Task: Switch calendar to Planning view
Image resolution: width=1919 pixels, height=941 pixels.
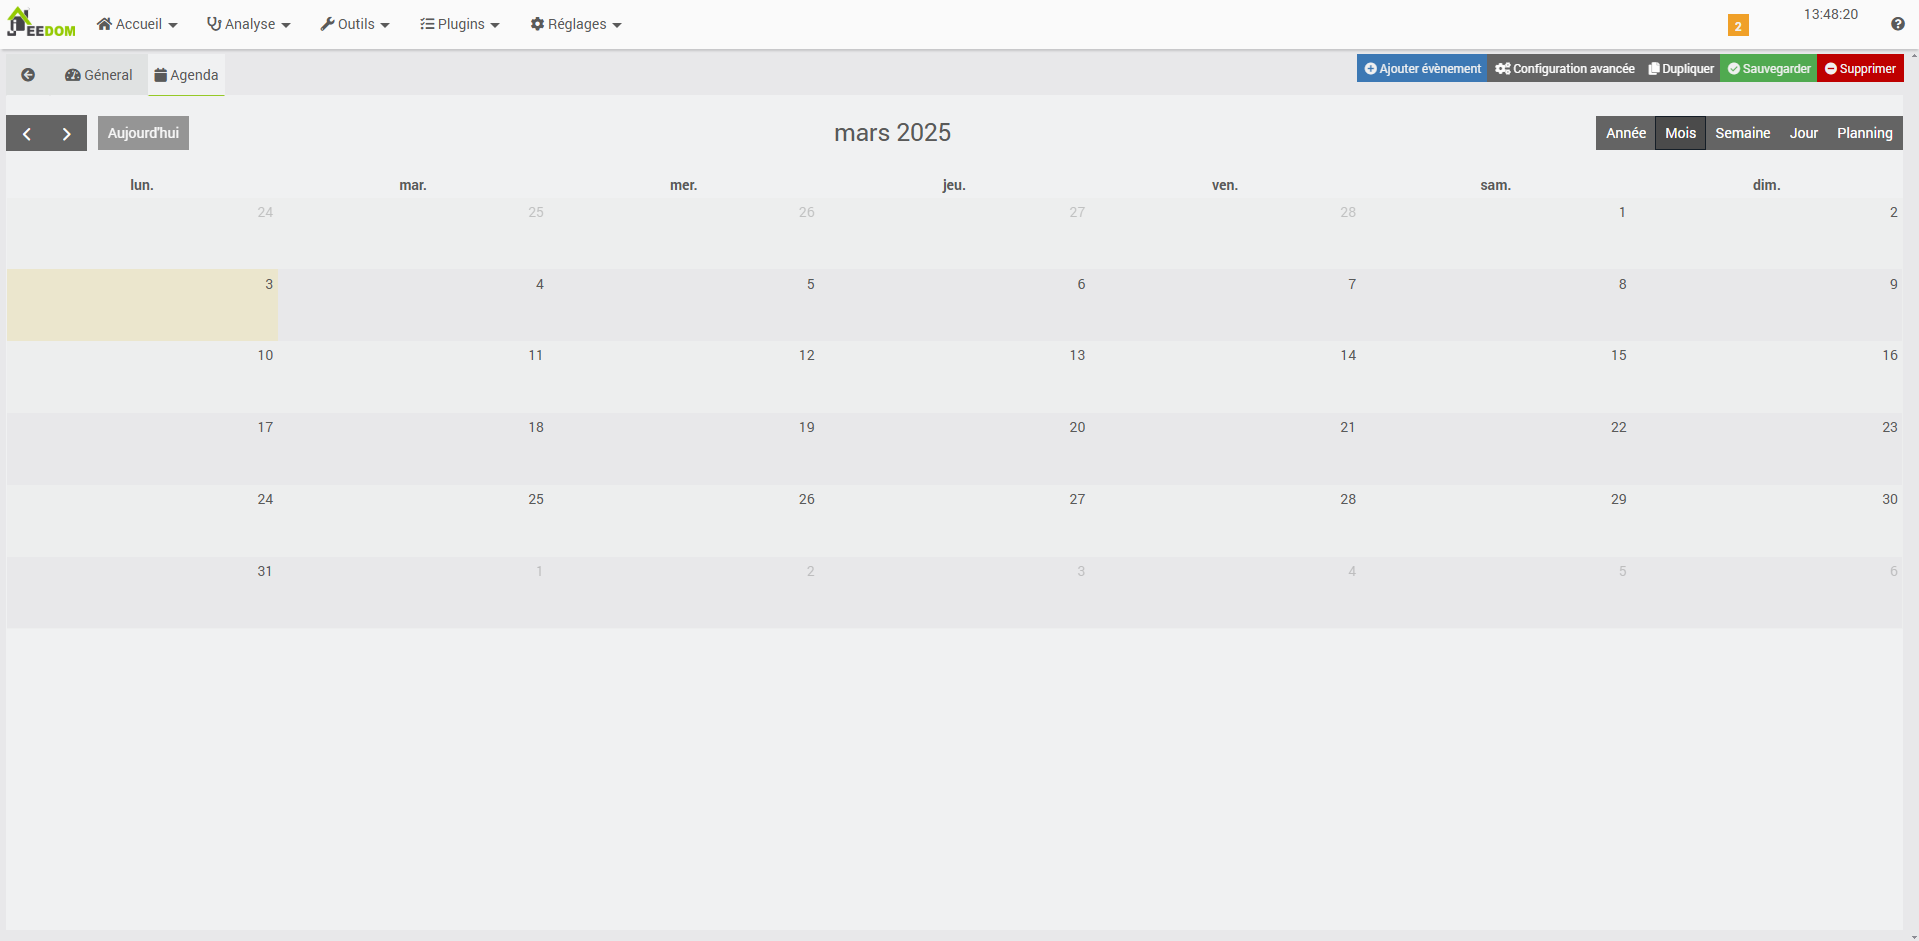Action: point(1864,133)
